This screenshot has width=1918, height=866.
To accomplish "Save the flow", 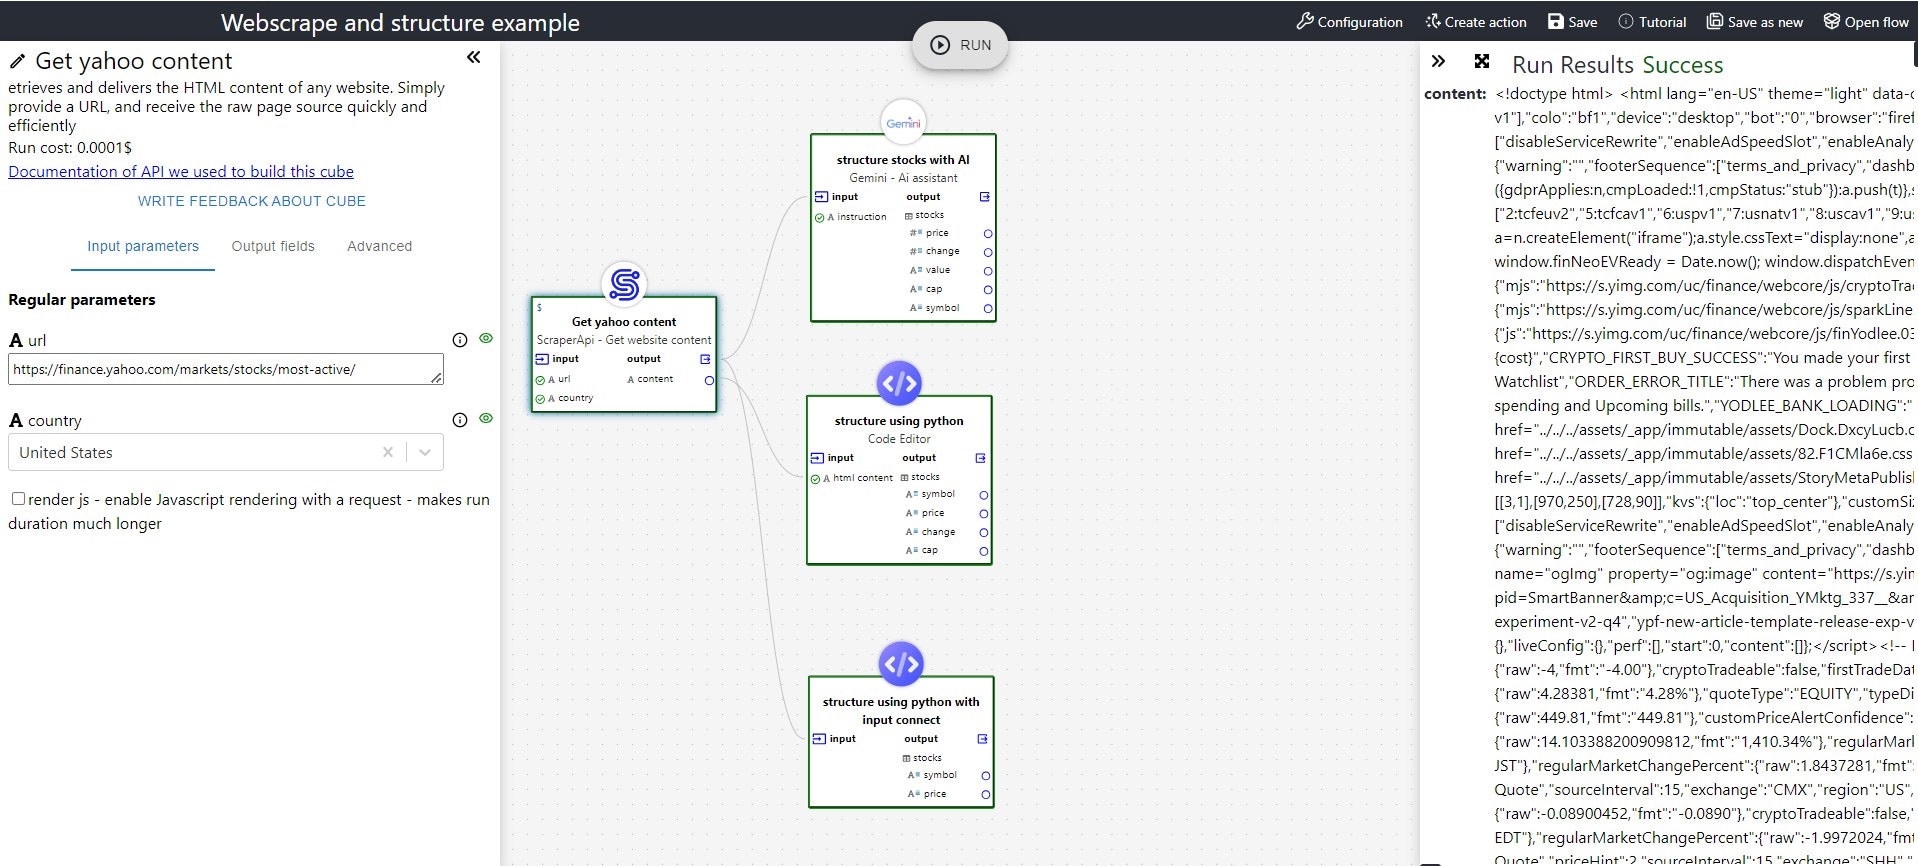I will pyautogui.click(x=1572, y=22).
